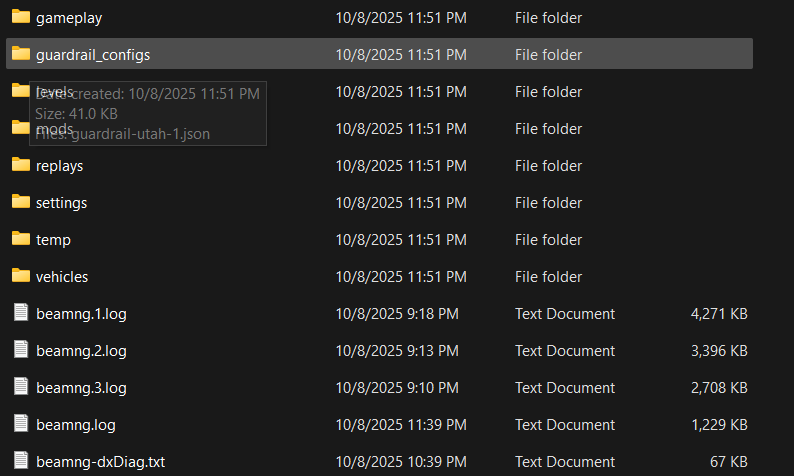Click the guardrail_configs folder icon
This screenshot has height=476, width=794.
(21, 54)
